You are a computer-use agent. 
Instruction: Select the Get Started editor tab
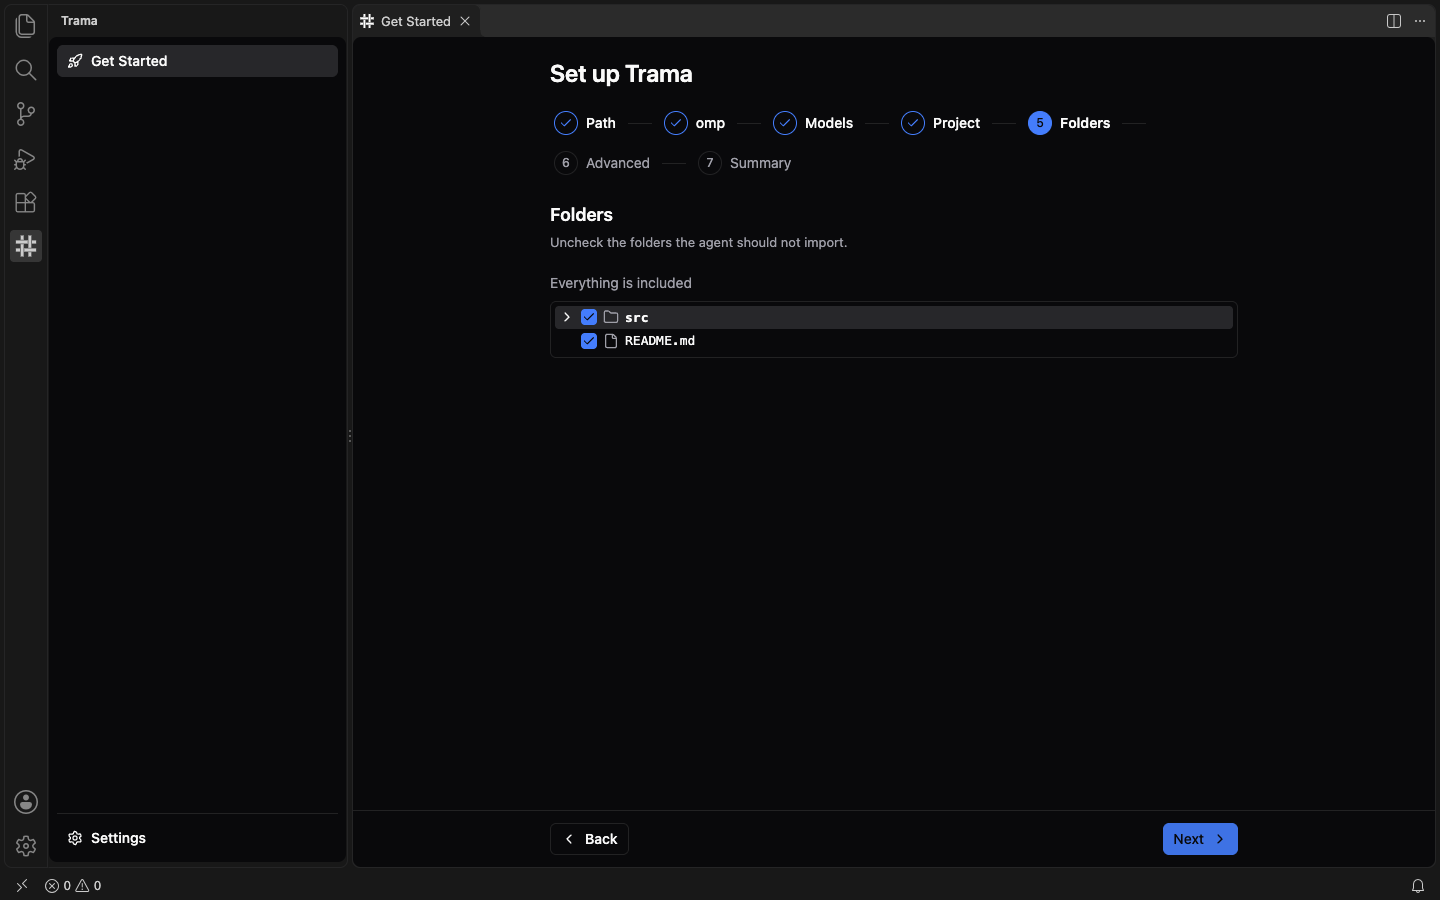pos(416,21)
